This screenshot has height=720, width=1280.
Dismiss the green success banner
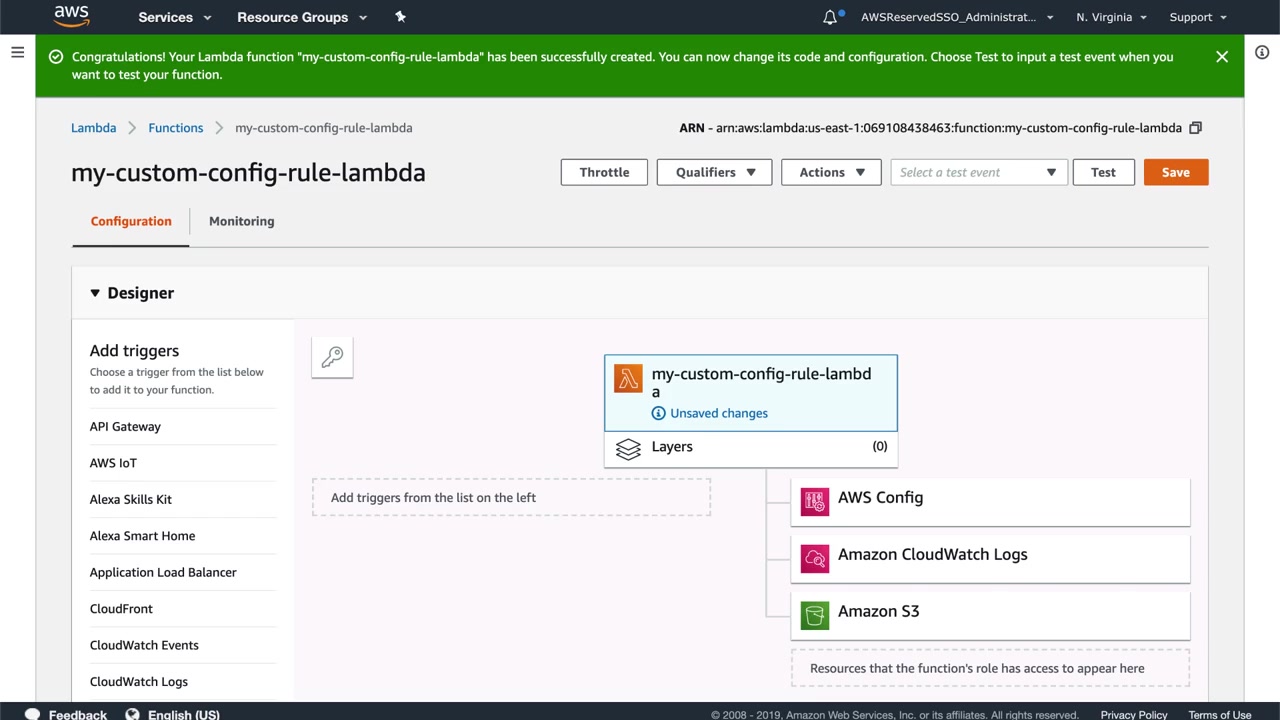click(x=1222, y=57)
